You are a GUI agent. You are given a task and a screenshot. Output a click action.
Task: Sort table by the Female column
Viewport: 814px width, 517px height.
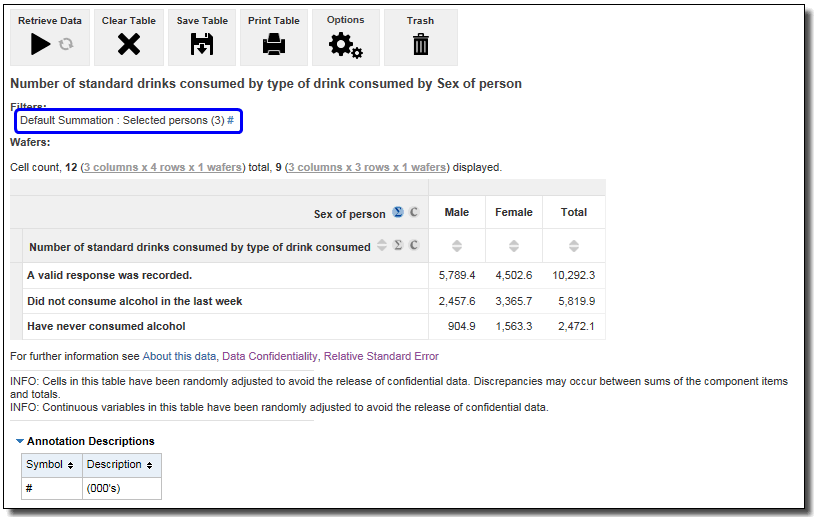[x=514, y=246]
